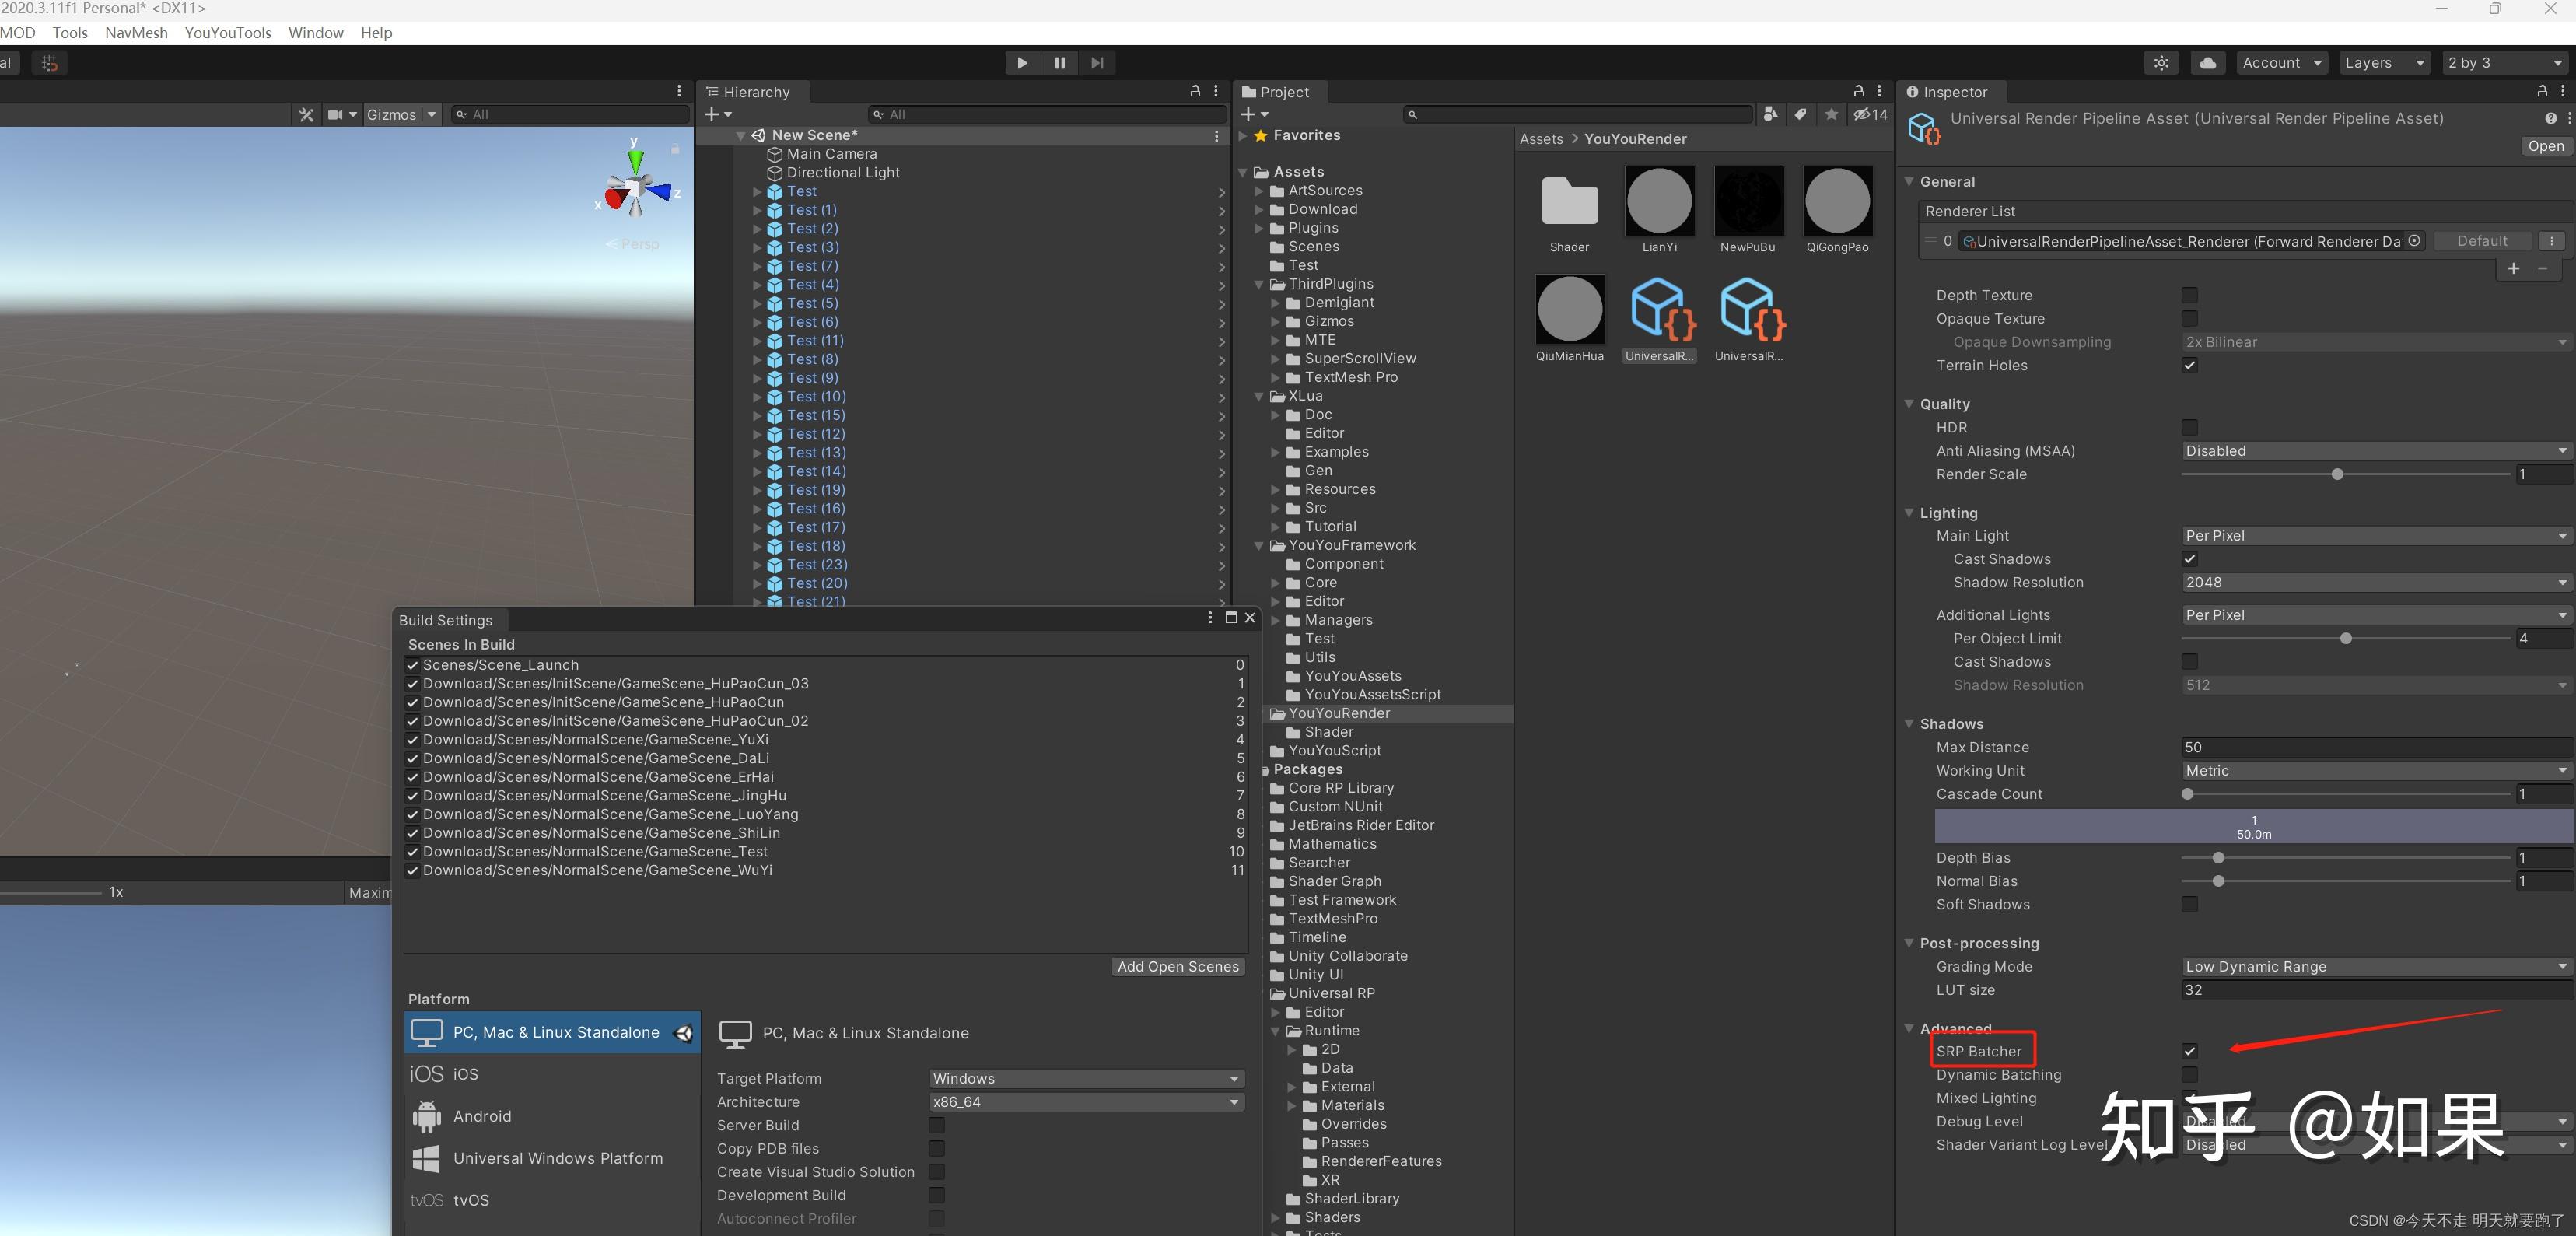Enable the Development Build checkbox
2576x1236 pixels.
pyautogui.click(x=937, y=1195)
